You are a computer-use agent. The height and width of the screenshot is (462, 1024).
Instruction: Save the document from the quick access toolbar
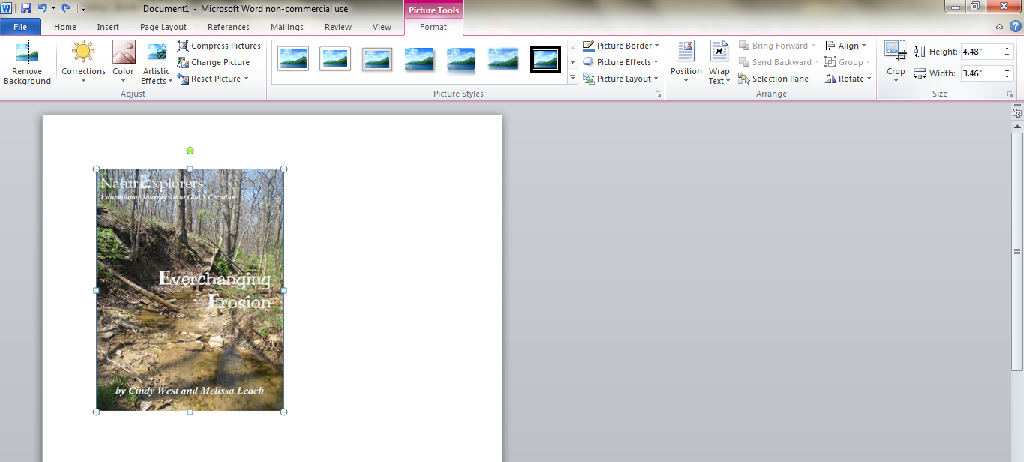point(26,8)
